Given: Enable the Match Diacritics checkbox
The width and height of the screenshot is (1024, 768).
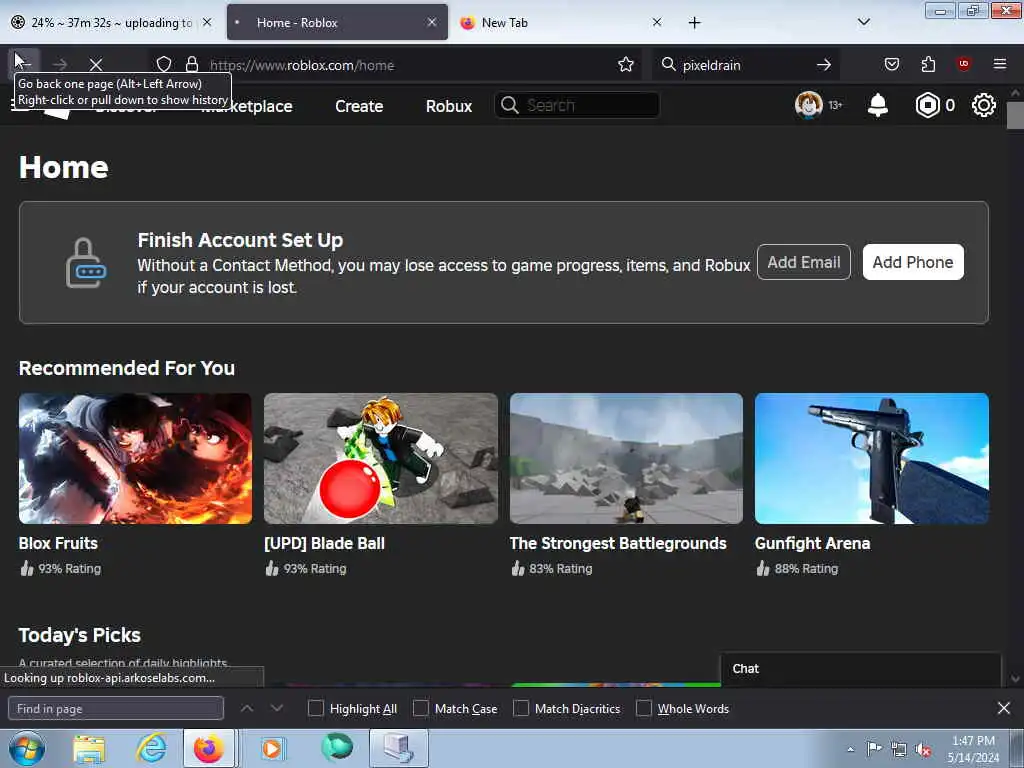Looking at the screenshot, I should coord(521,708).
